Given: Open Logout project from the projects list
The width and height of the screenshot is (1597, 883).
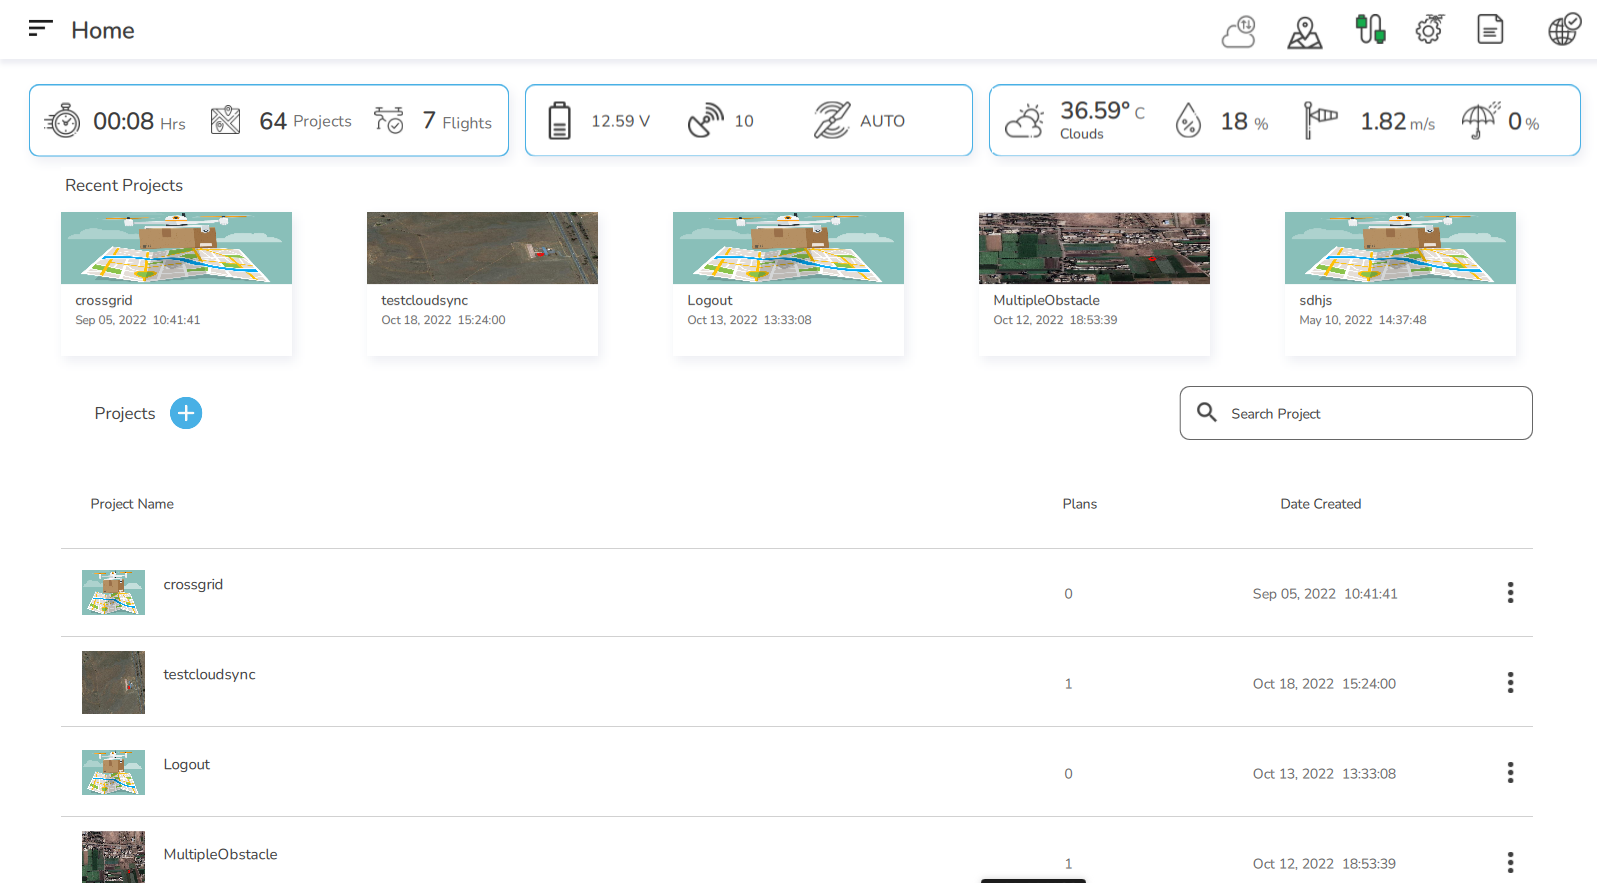Looking at the screenshot, I should click(187, 765).
